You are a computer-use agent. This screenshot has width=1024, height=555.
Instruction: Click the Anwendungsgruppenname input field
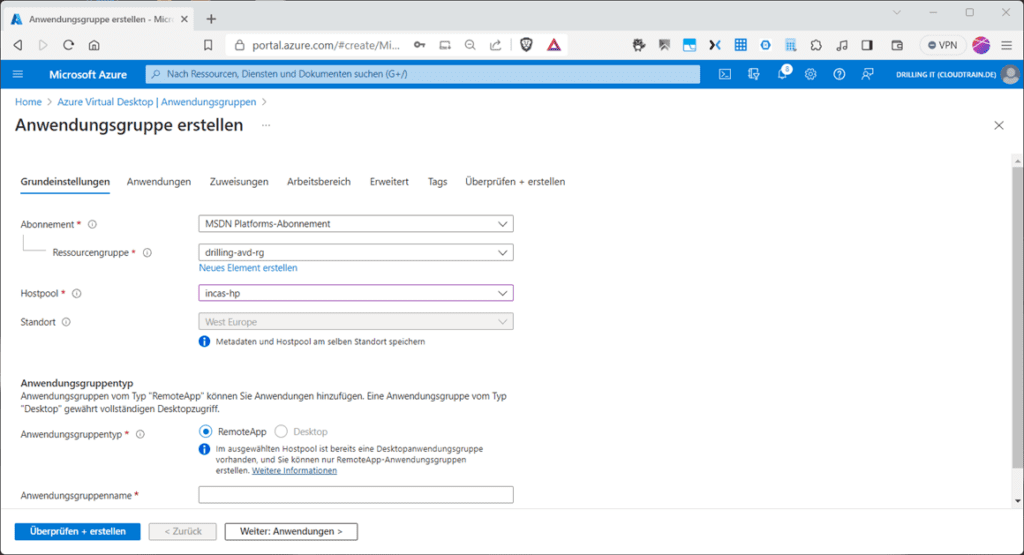point(356,495)
